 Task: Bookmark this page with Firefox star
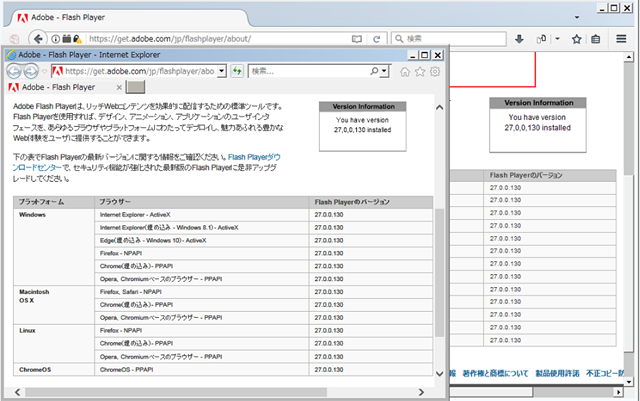tap(576, 39)
